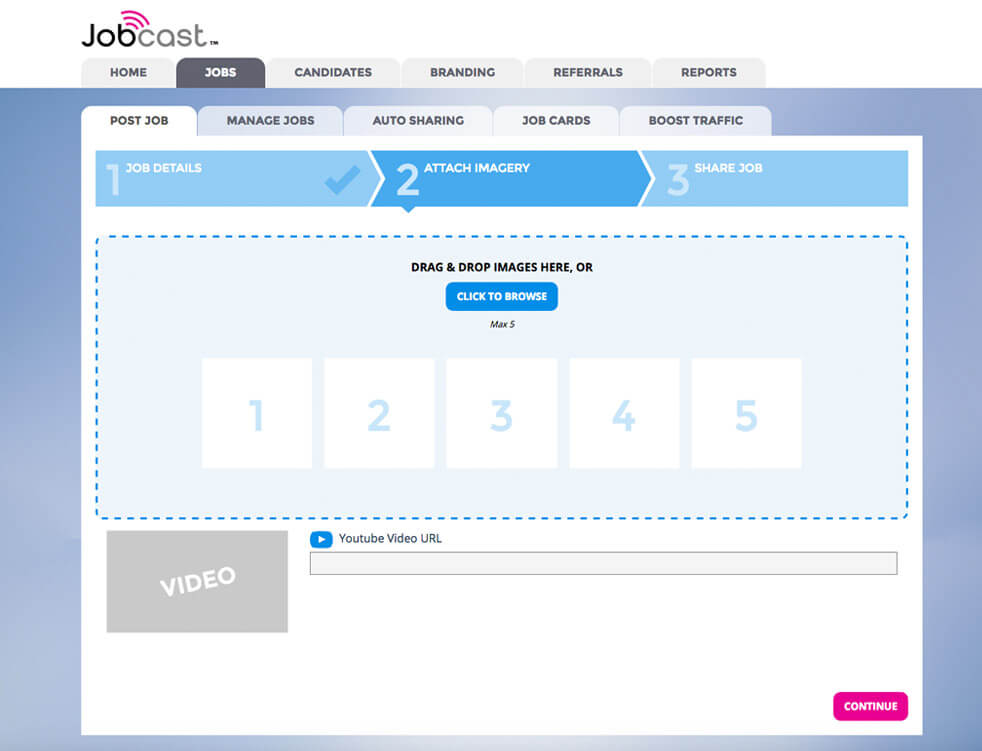
Task: Switch to the Referrals tab
Action: pyautogui.click(x=588, y=73)
